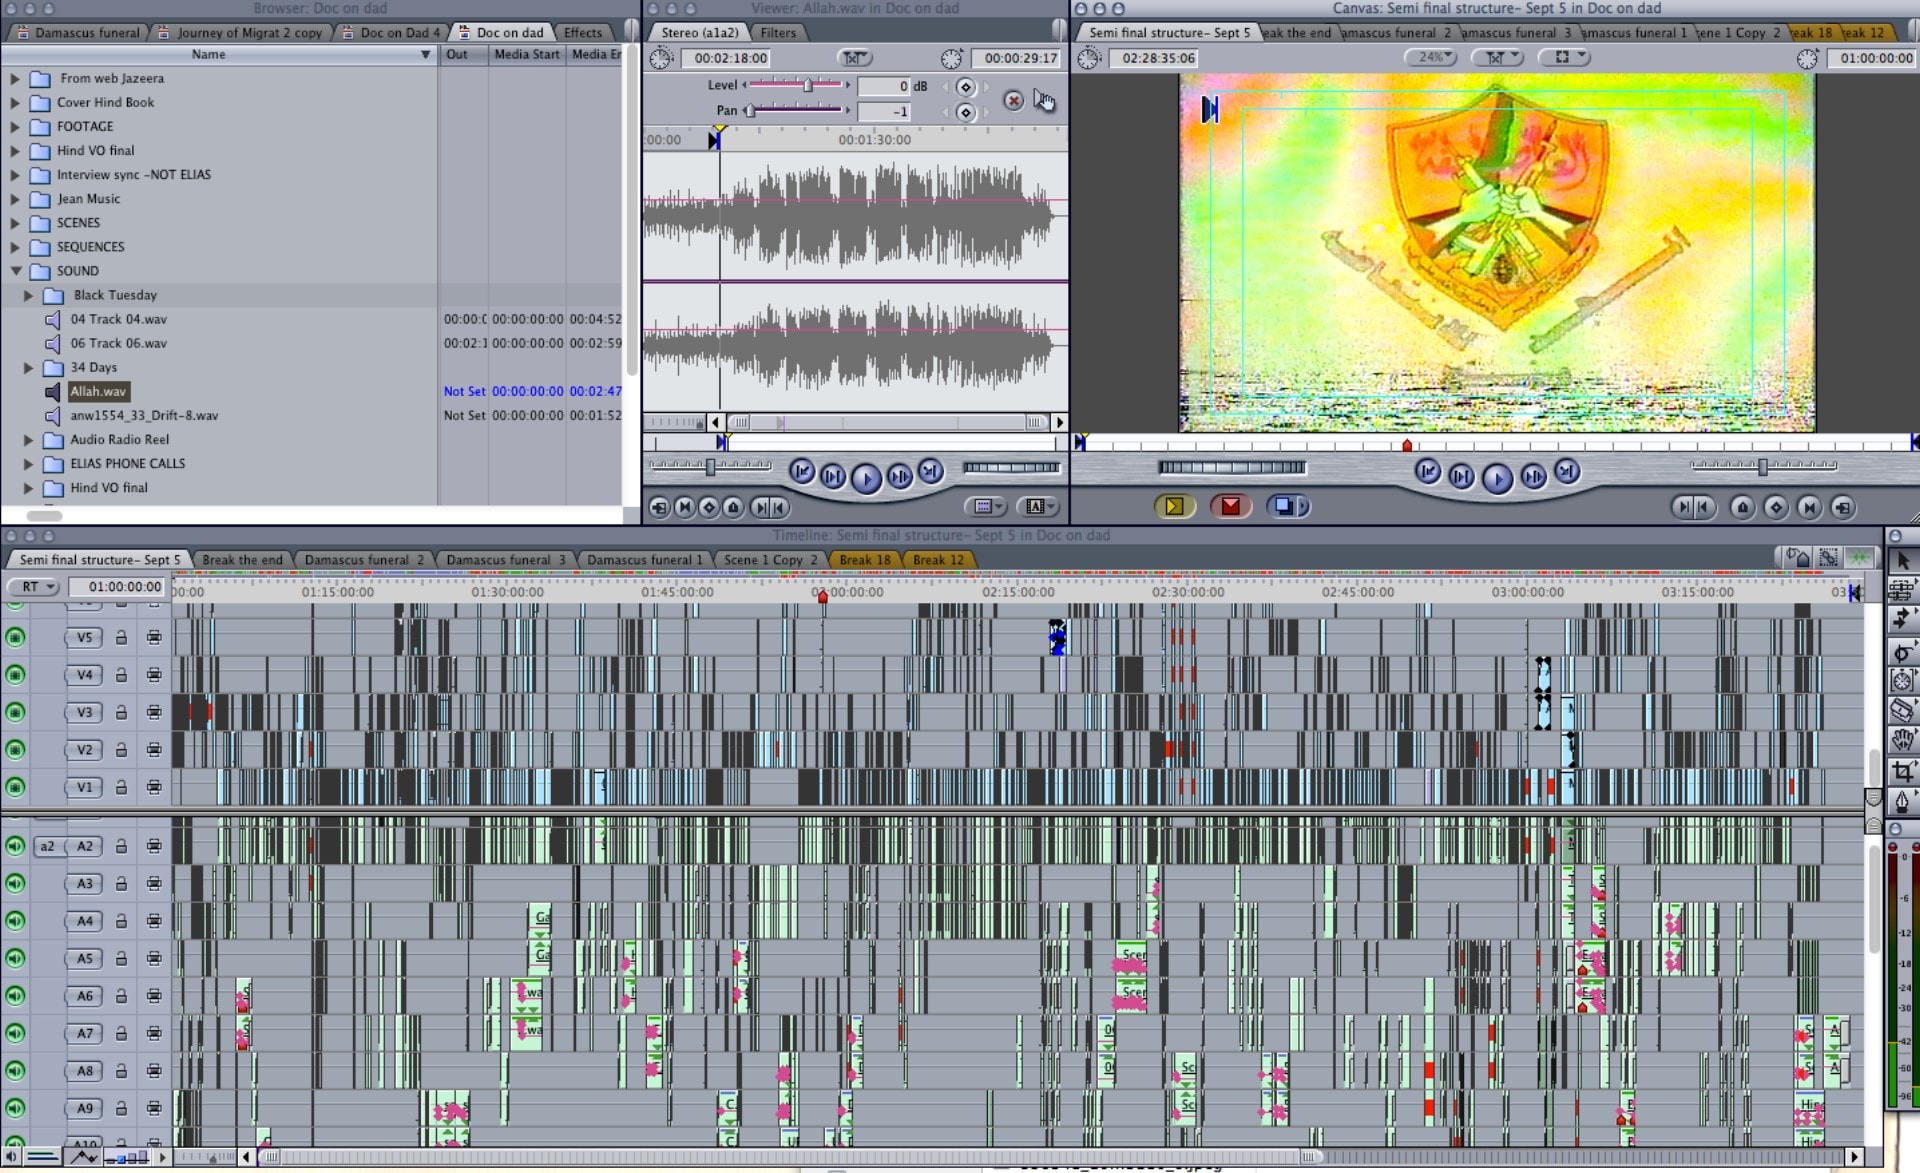Image resolution: width=1920 pixels, height=1173 pixels.
Task: Open Break the end Timeline tab
Action: tap(242, 560)
